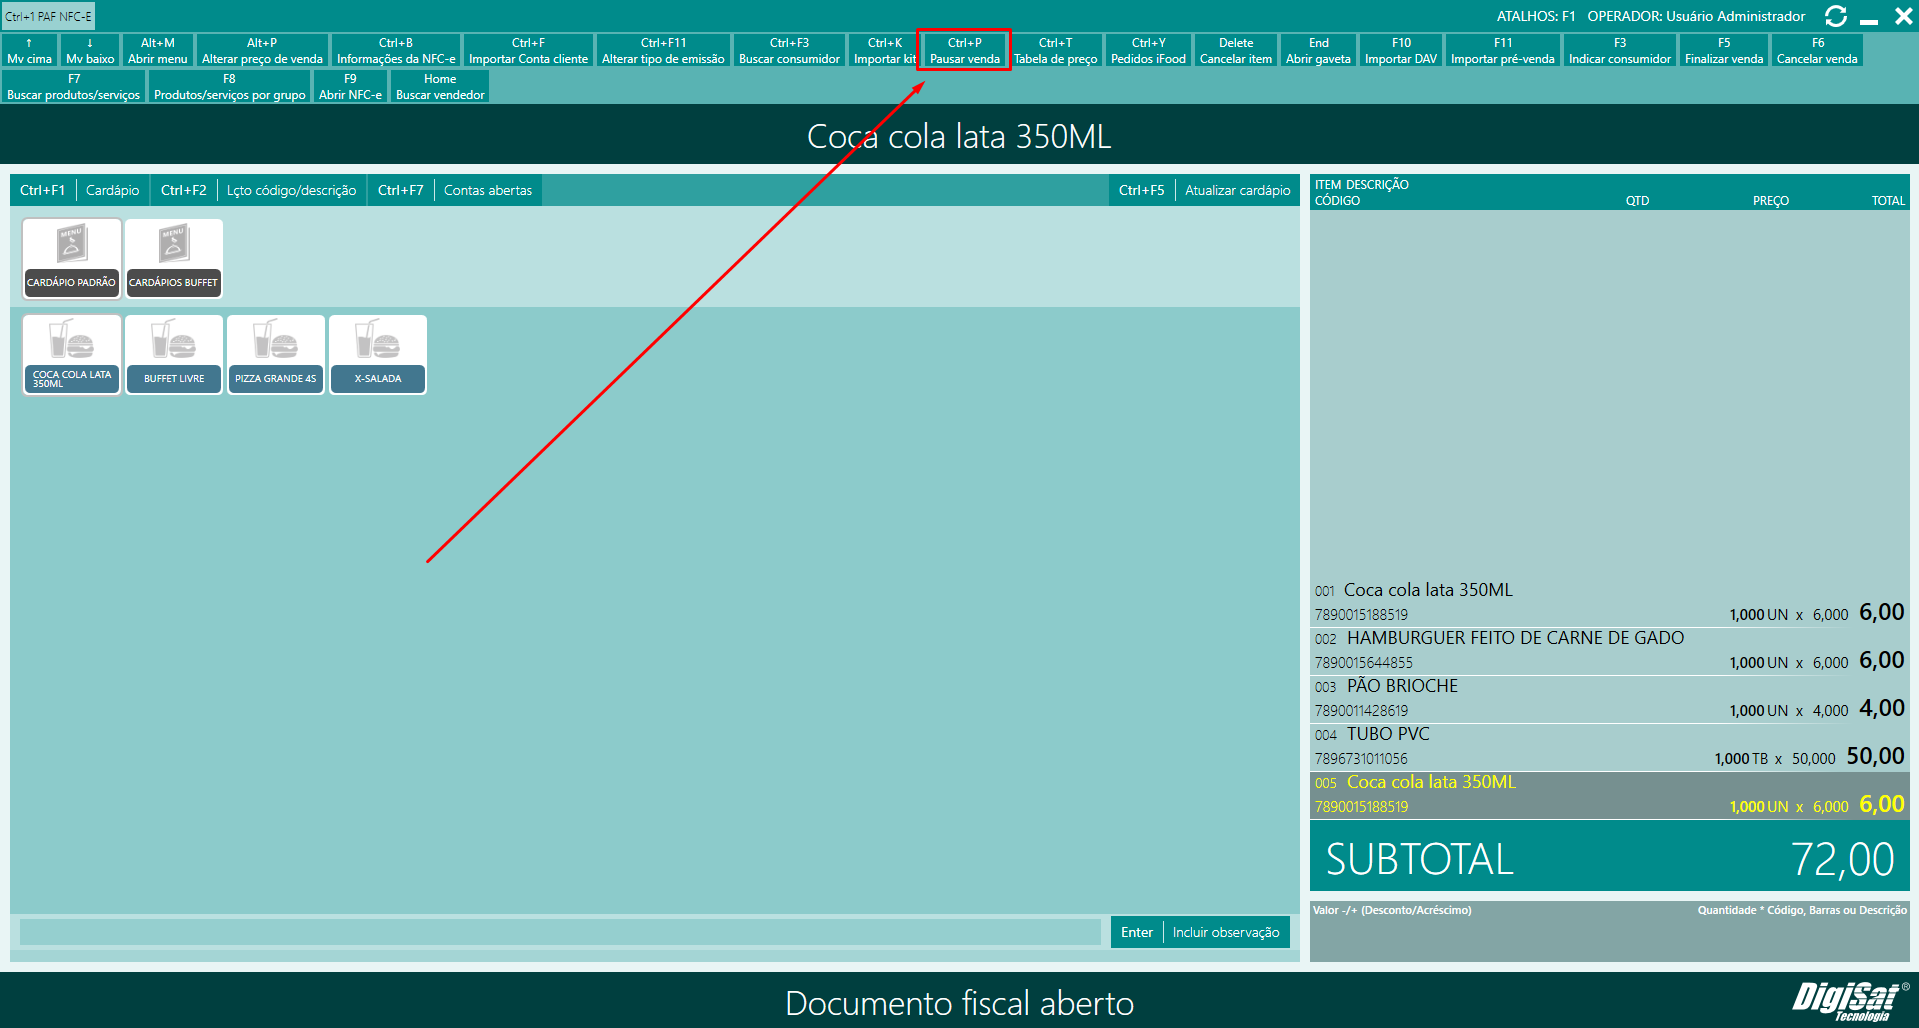Image resolution: width=1919 pixels, height=1028 pixels.
Task: Select the Buffet Livre product tile
Action: click(x=174, y=354)
